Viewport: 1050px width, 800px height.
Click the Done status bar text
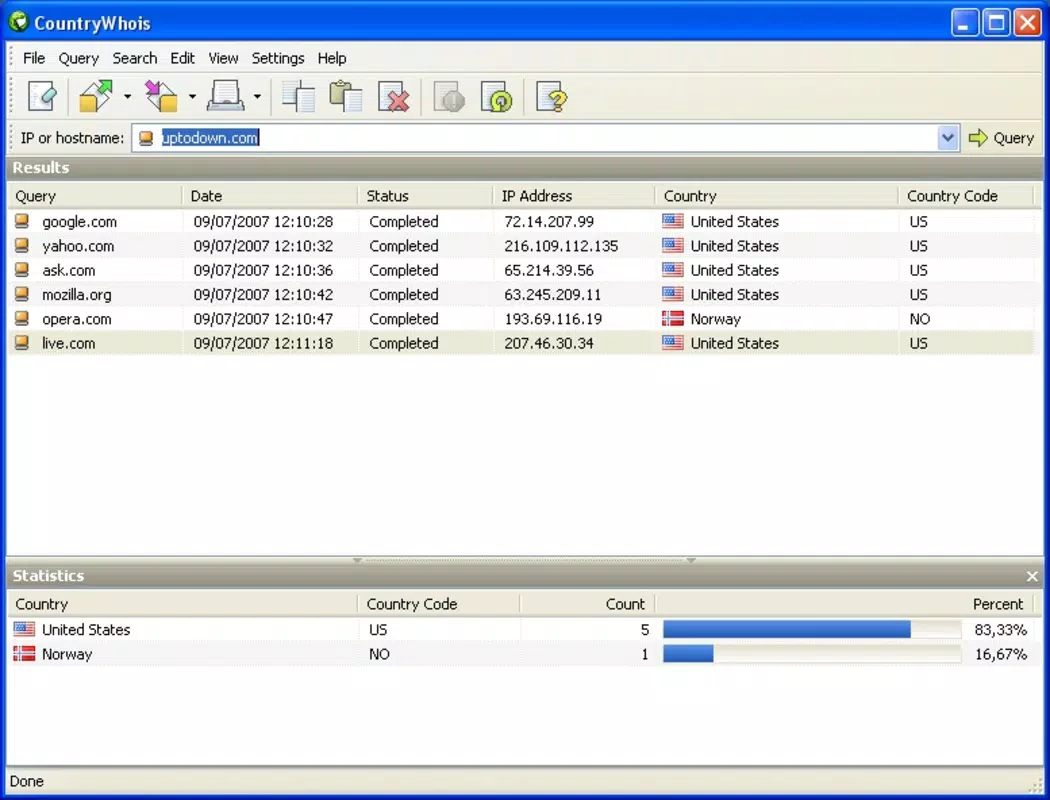coord(27,781)
